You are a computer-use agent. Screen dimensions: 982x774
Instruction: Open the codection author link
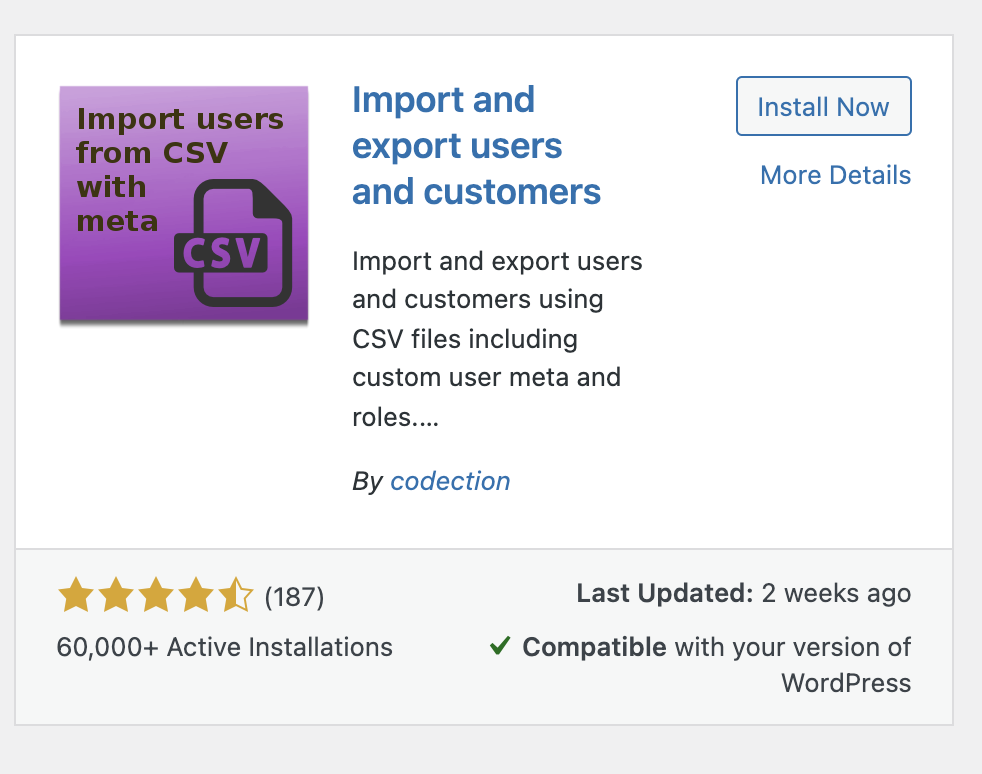click(x=450, y=481)
